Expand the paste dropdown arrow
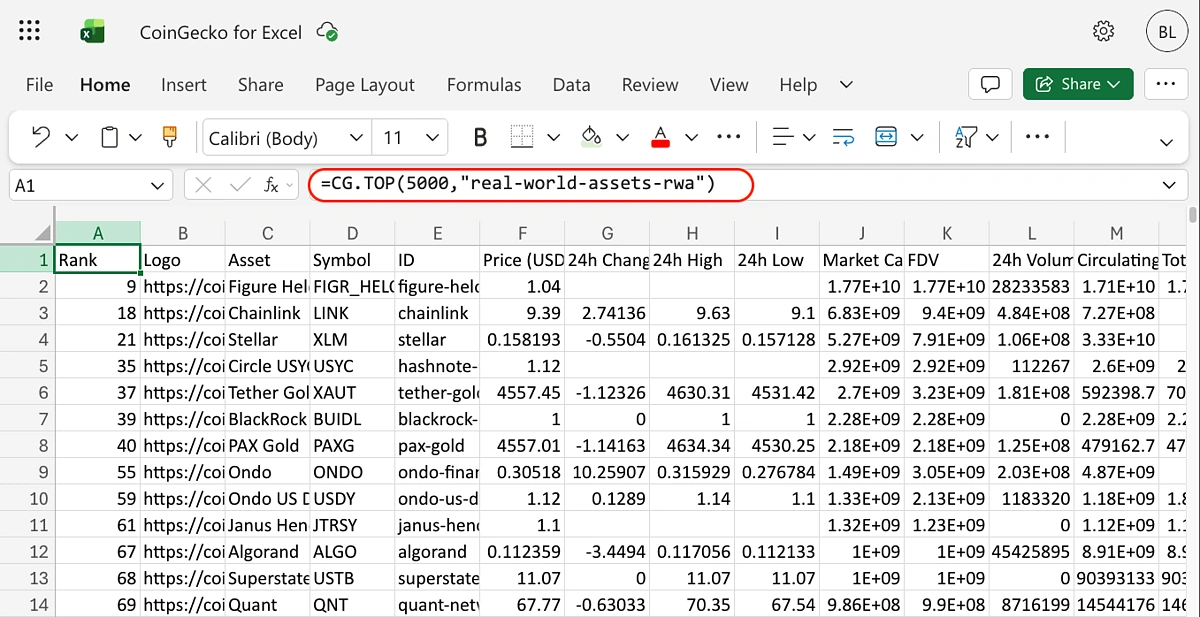The width and height of the screenshot is (1200, 617). coord(136,137)
